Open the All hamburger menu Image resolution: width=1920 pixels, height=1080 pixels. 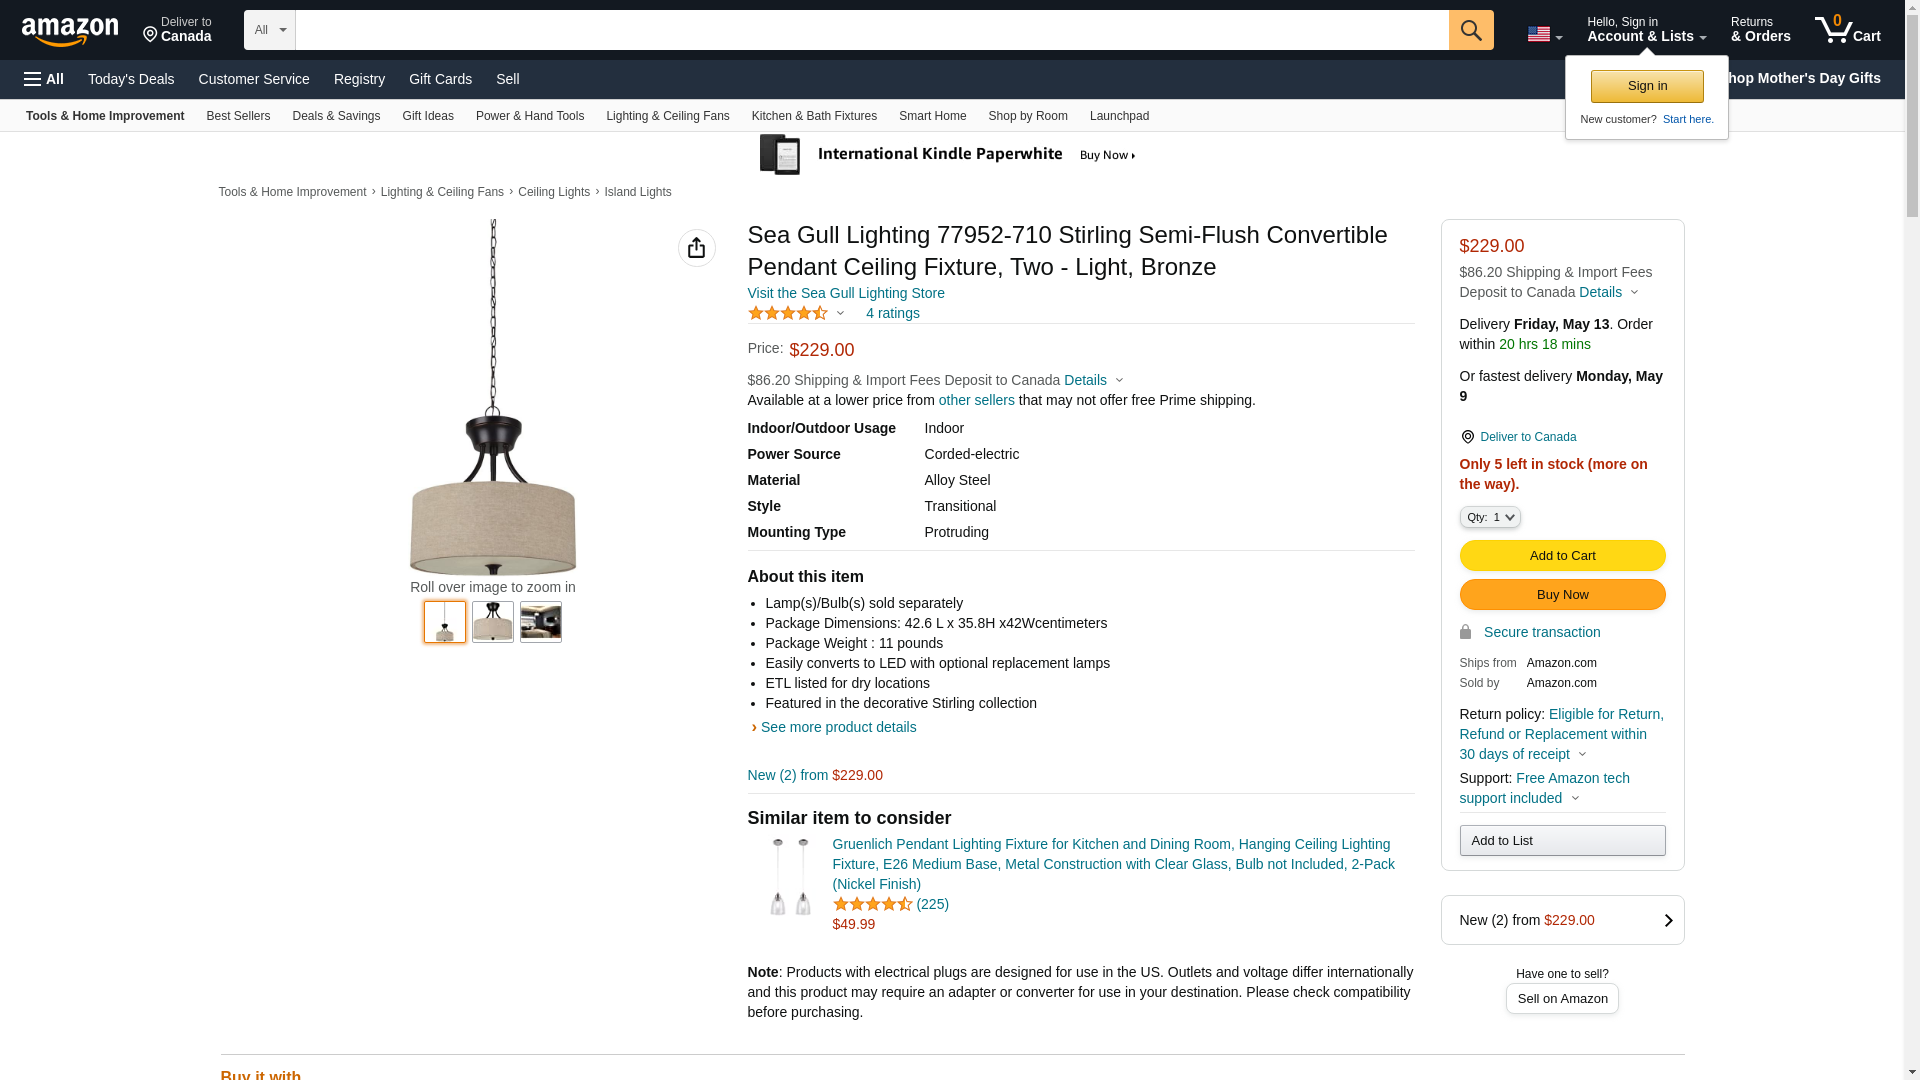click(44, 79)
